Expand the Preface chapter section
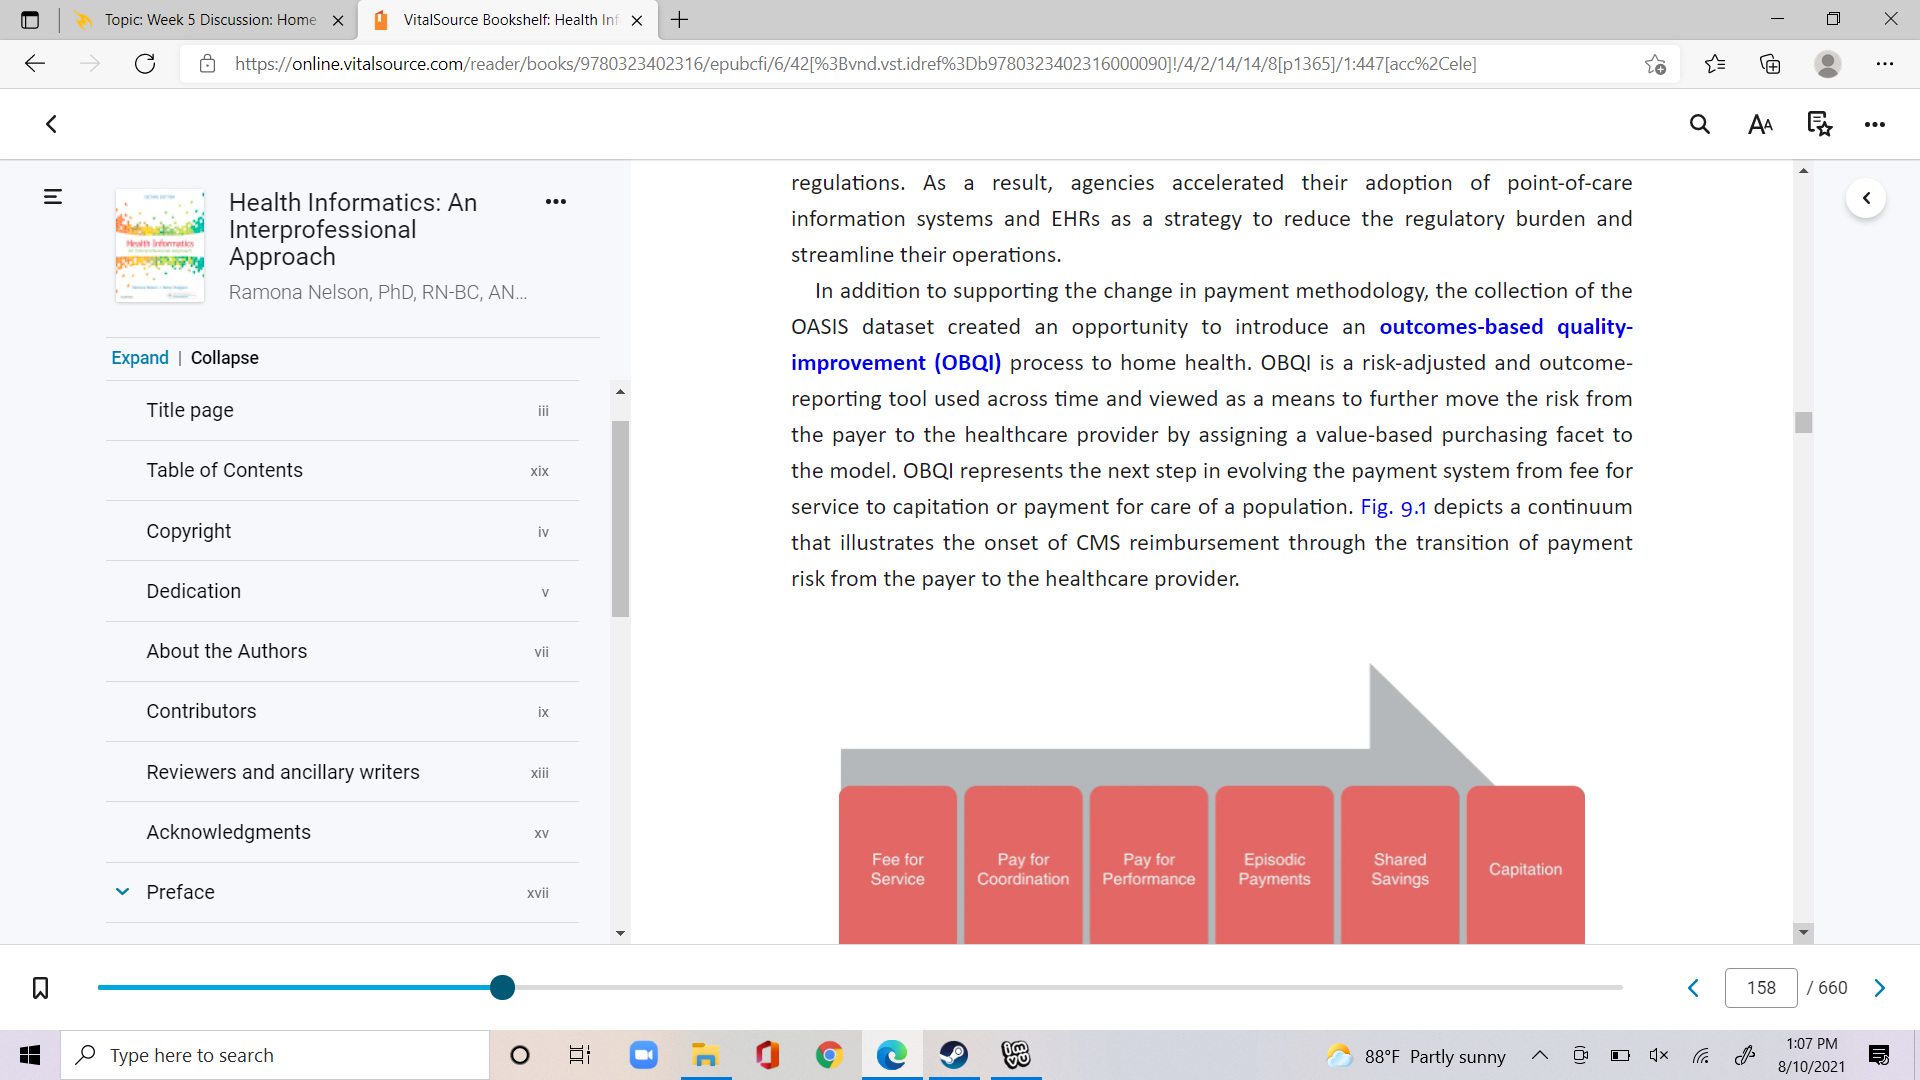Screen dimensions: 1920x1080 click(x=122, y=892)
